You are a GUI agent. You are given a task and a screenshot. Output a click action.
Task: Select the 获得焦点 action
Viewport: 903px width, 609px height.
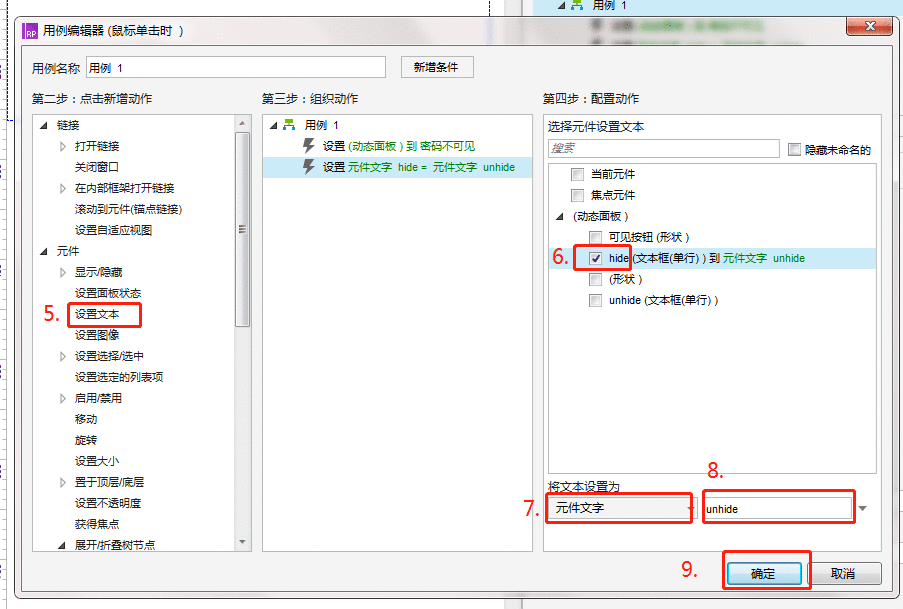coord(97,524)
